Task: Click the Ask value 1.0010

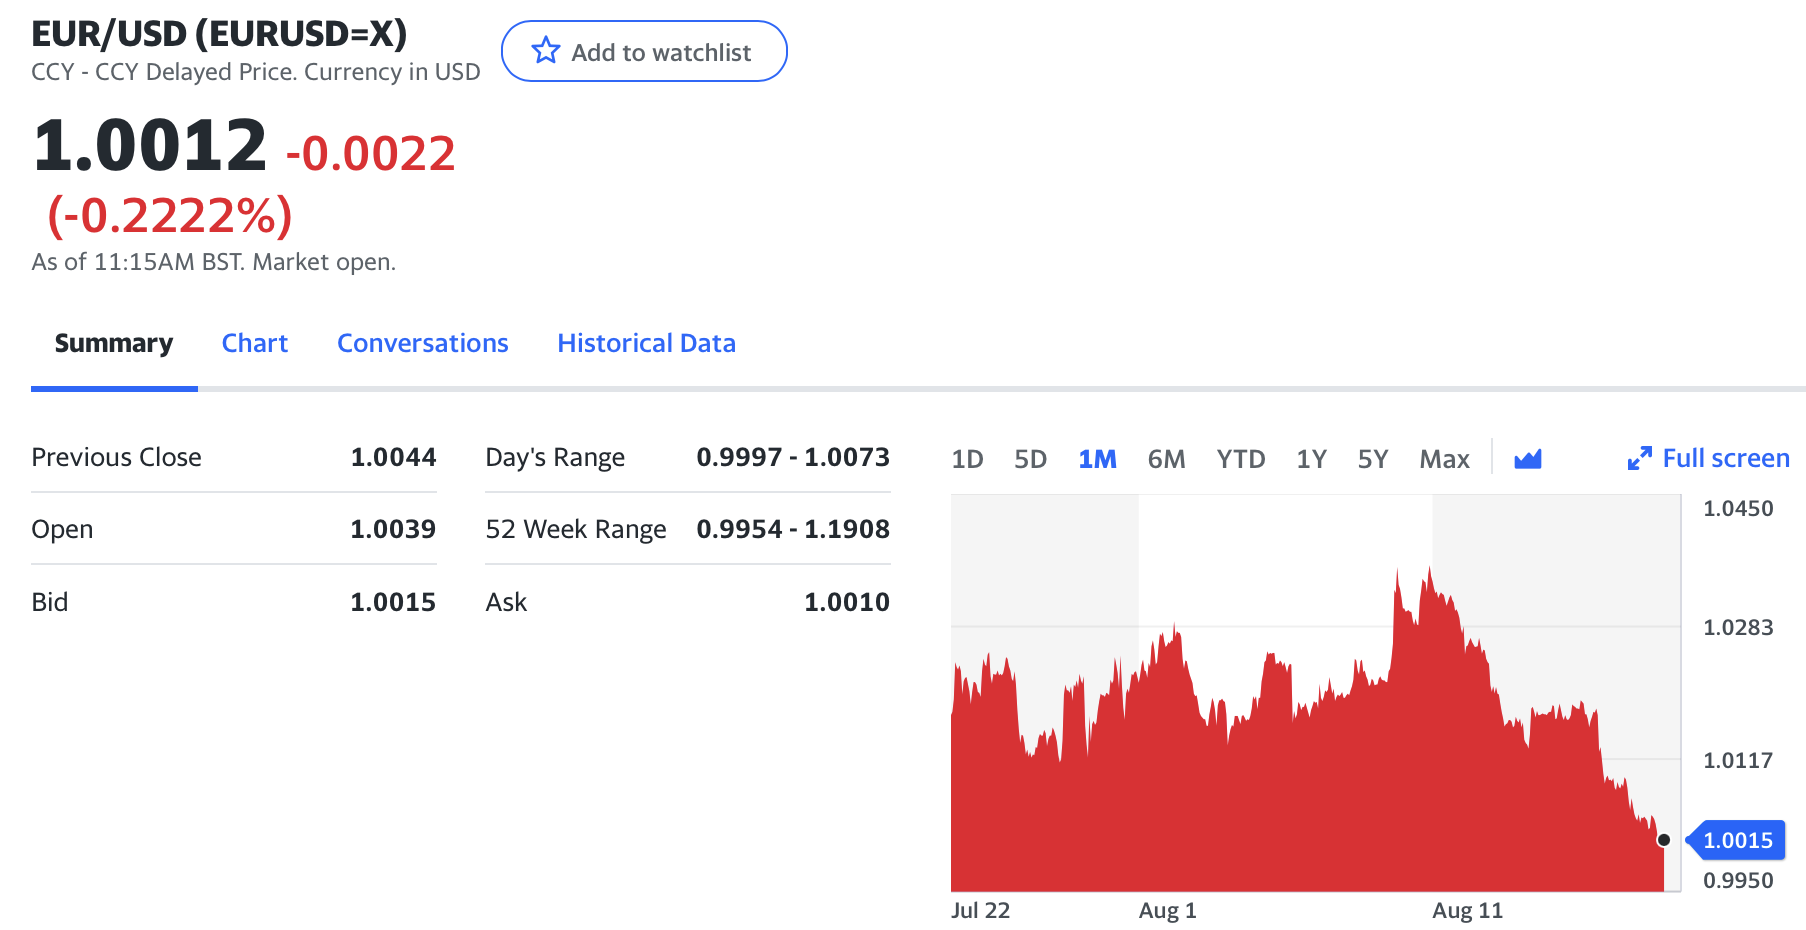Action: click(x=847, y=602)
